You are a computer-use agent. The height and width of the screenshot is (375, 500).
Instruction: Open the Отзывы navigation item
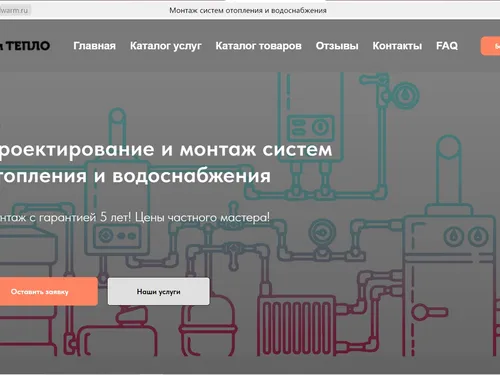click(337, 46)
